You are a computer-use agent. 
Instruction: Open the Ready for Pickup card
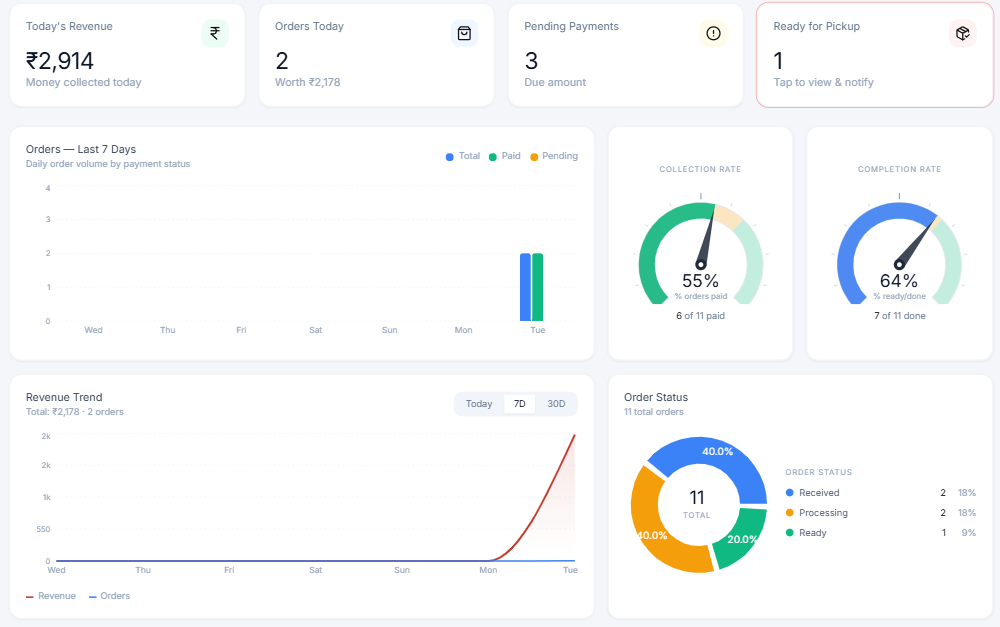pos(874,55)
